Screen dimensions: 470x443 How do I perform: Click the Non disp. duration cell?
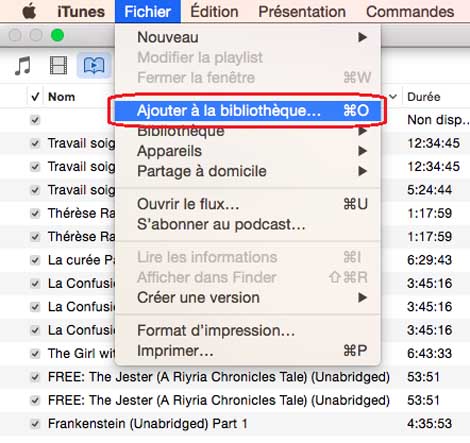click(x=438, y=120)
